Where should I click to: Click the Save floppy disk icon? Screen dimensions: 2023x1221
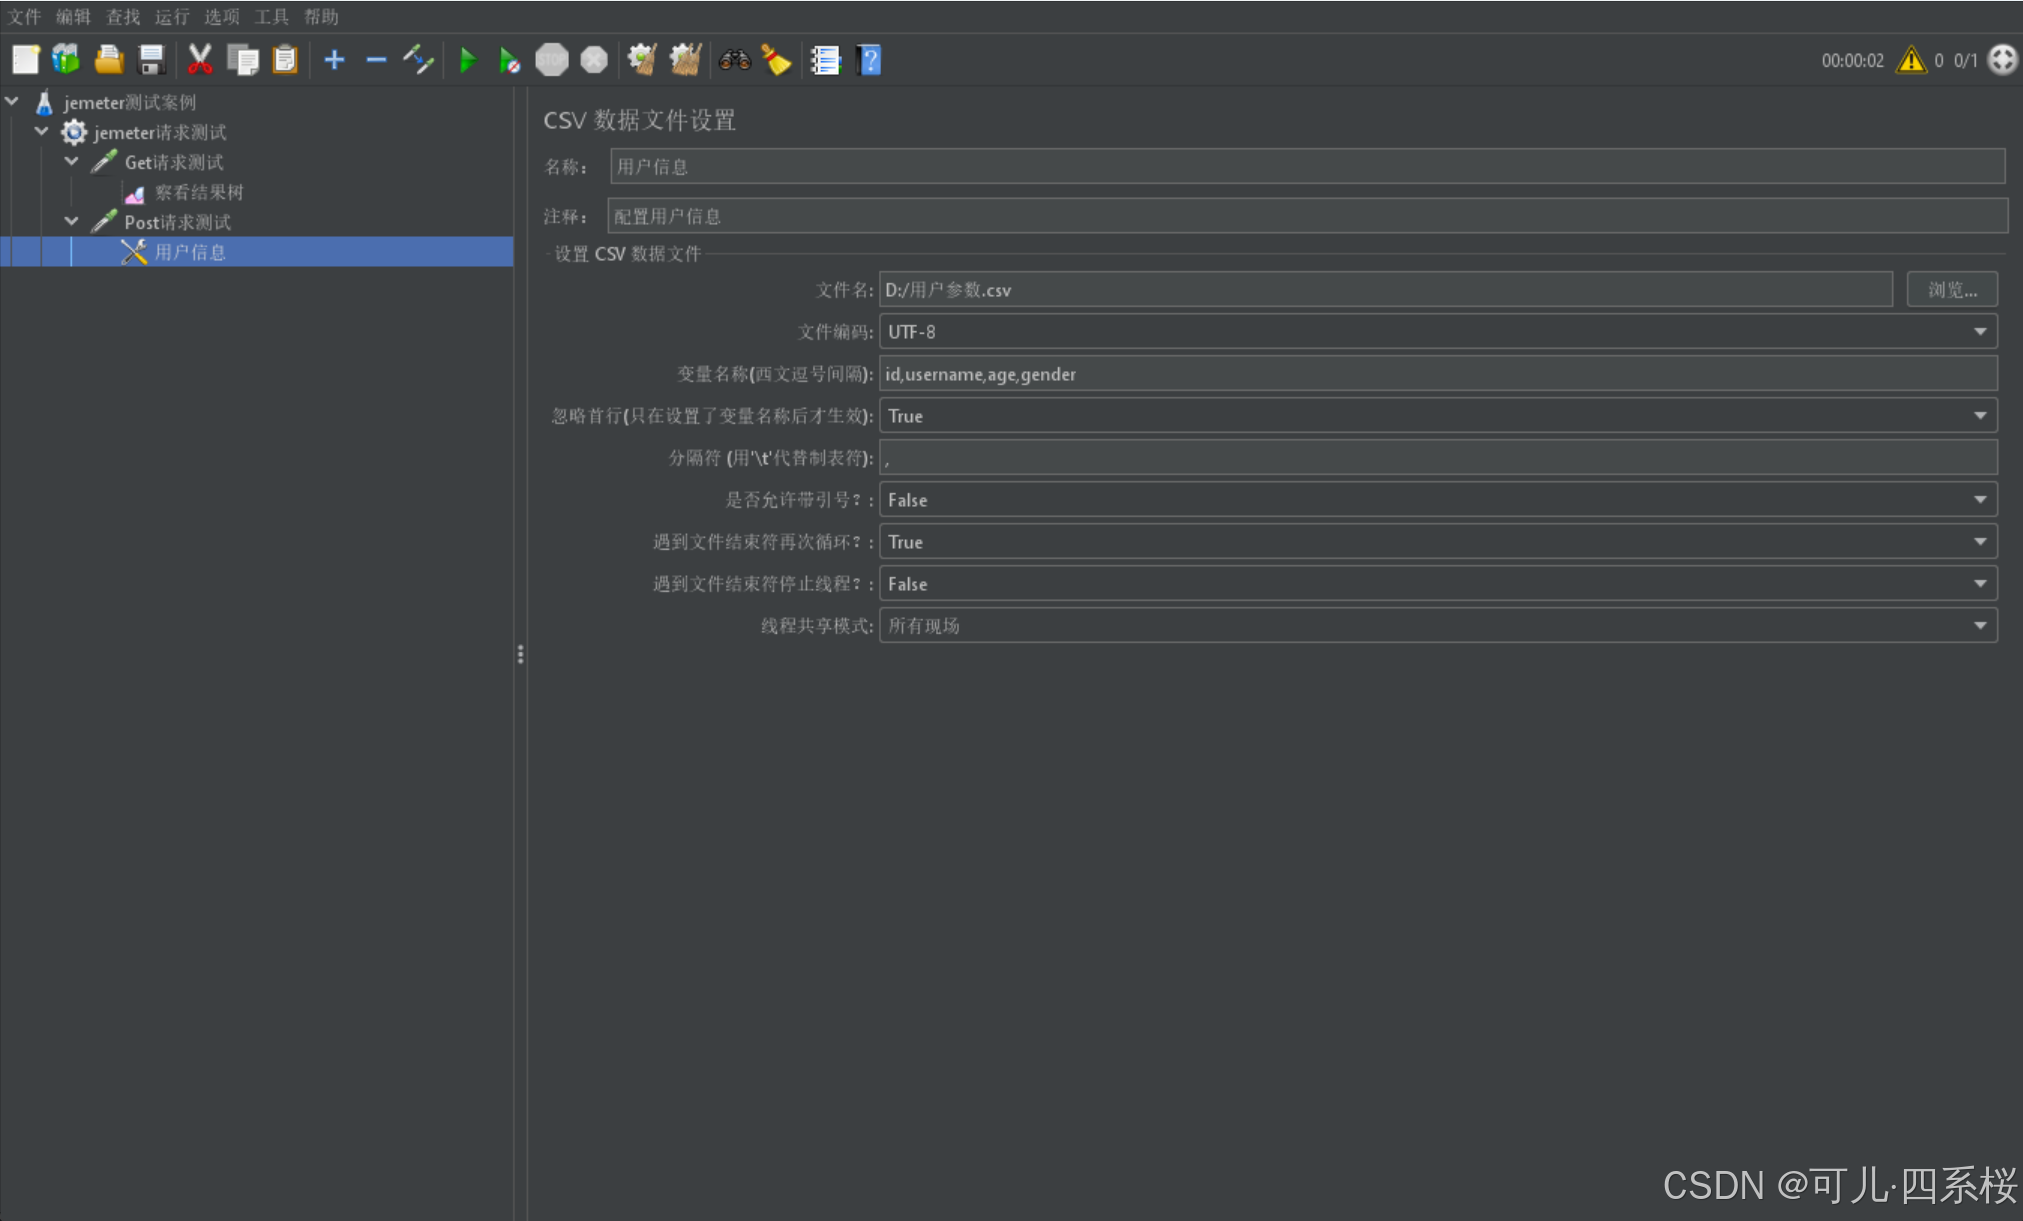(151, 60)
